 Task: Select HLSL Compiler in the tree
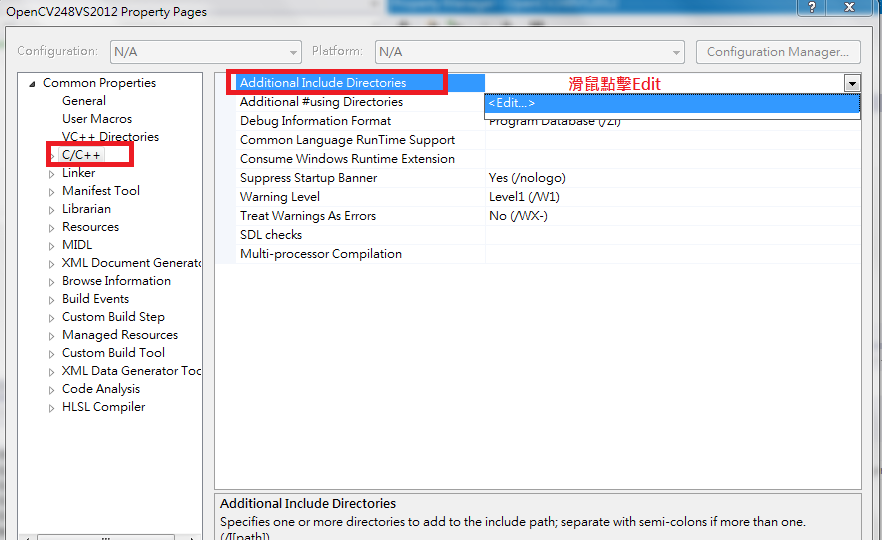104,407
